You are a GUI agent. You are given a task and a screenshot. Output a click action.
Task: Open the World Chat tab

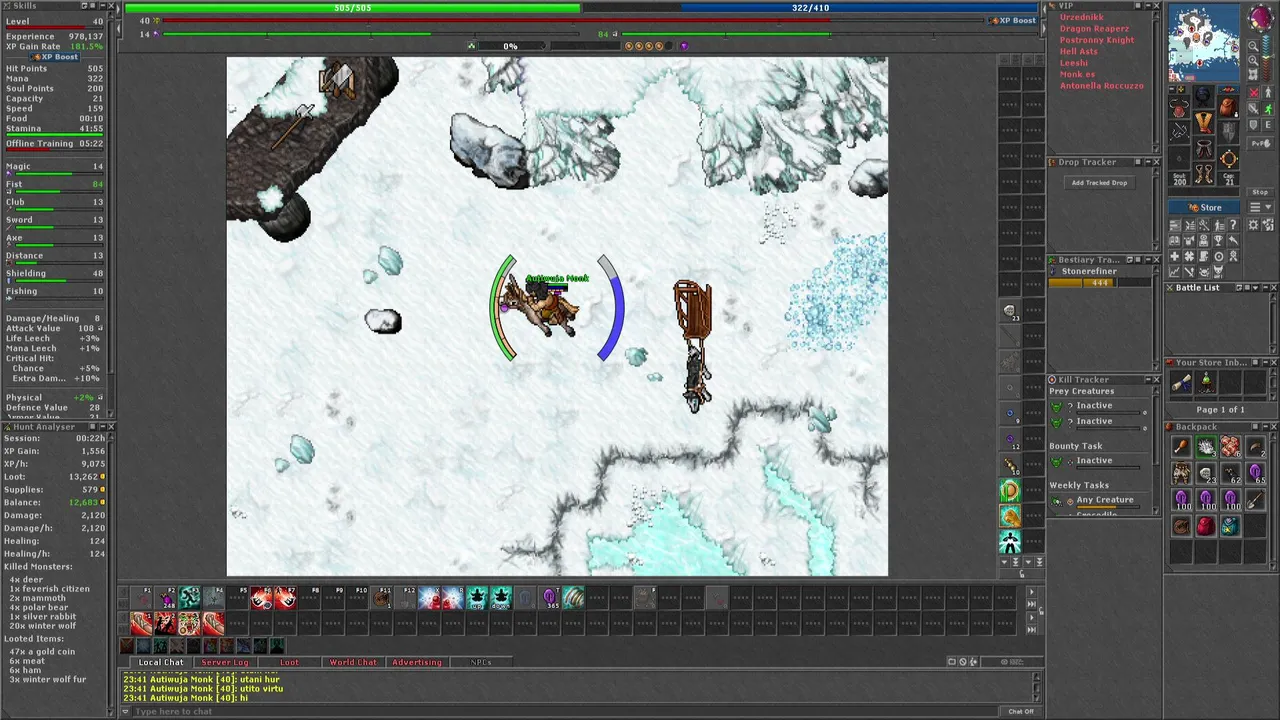click(x=353, y=662)
